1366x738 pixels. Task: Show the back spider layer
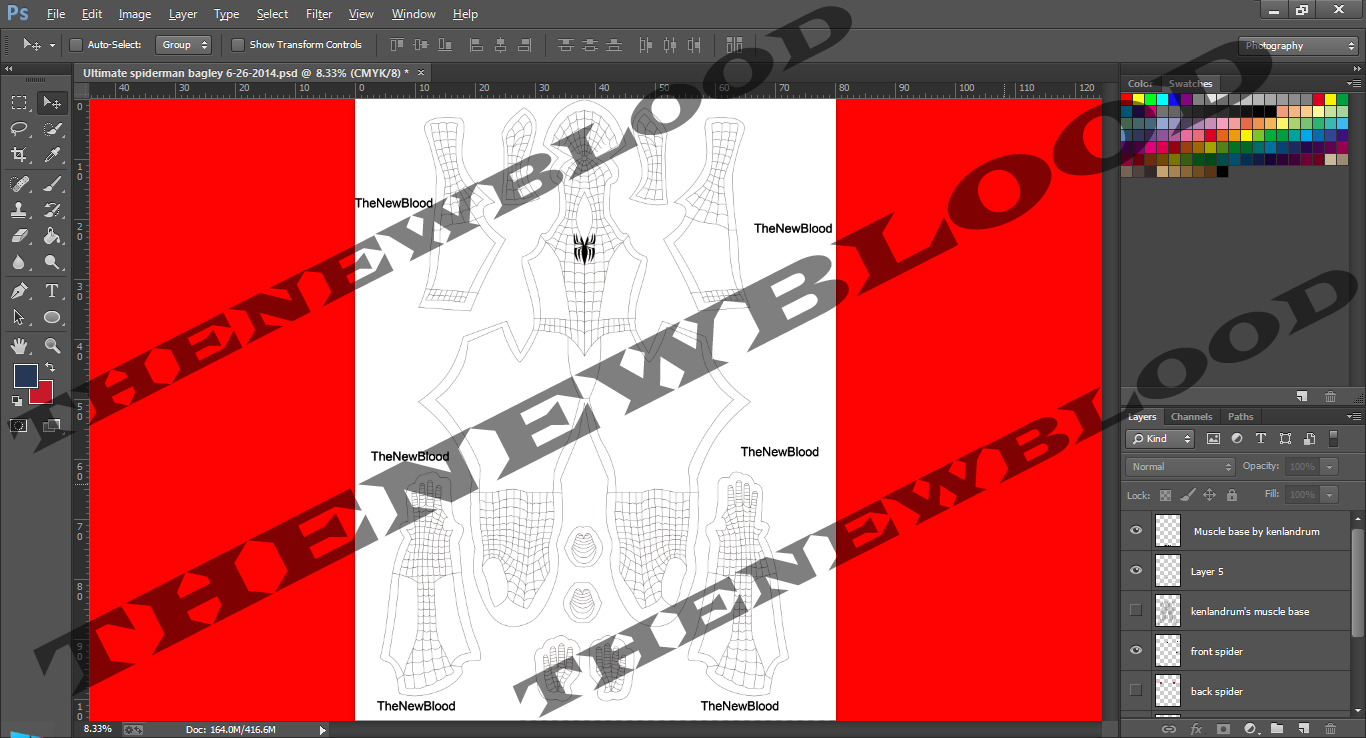1135,691
